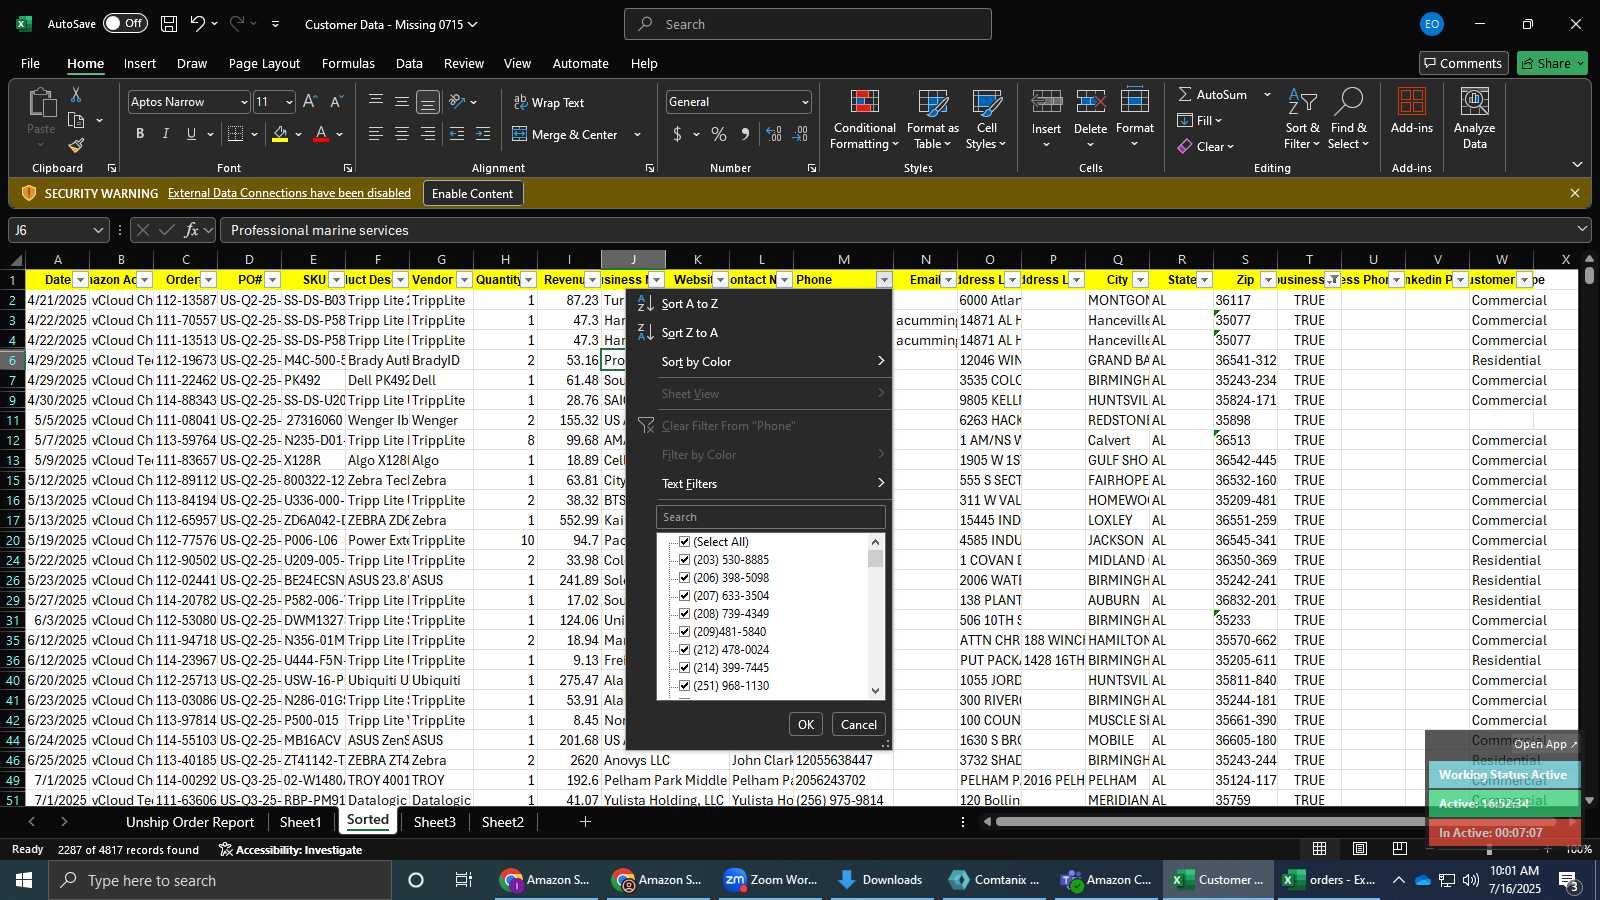Open the Zip column filter dropdown

tap(1268, 280)
